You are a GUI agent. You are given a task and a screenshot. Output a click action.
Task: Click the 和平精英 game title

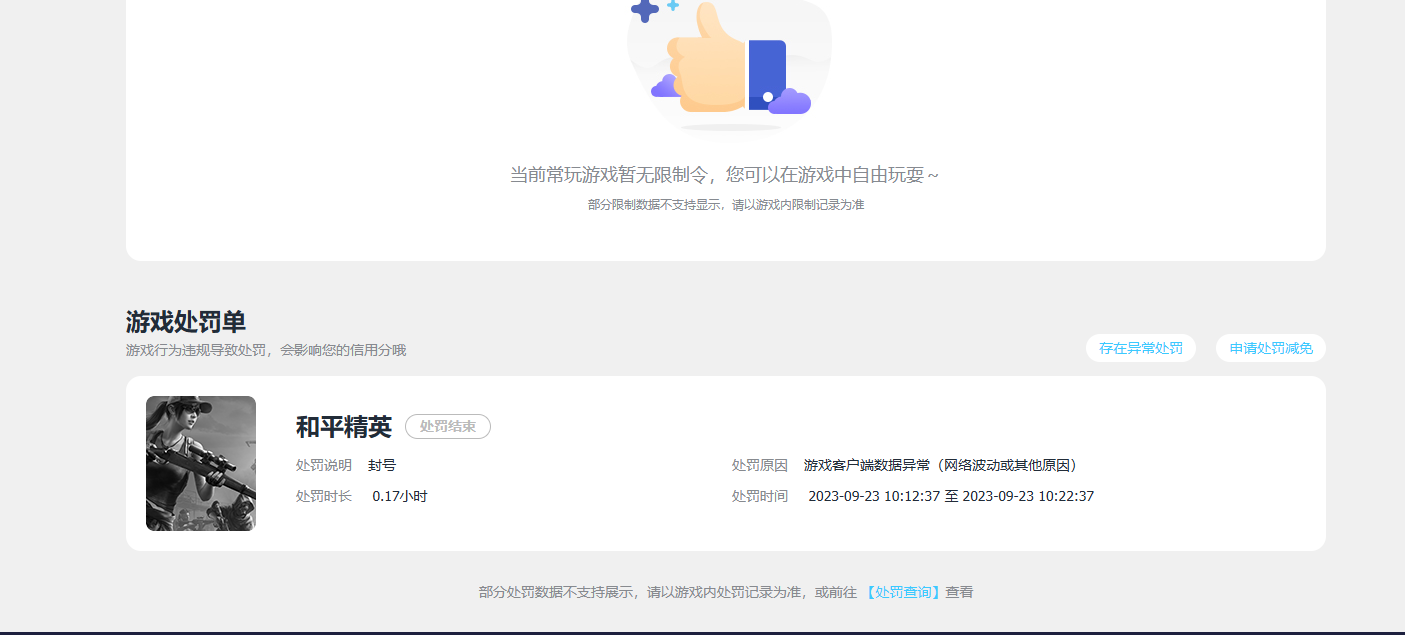tap(344, 427)
